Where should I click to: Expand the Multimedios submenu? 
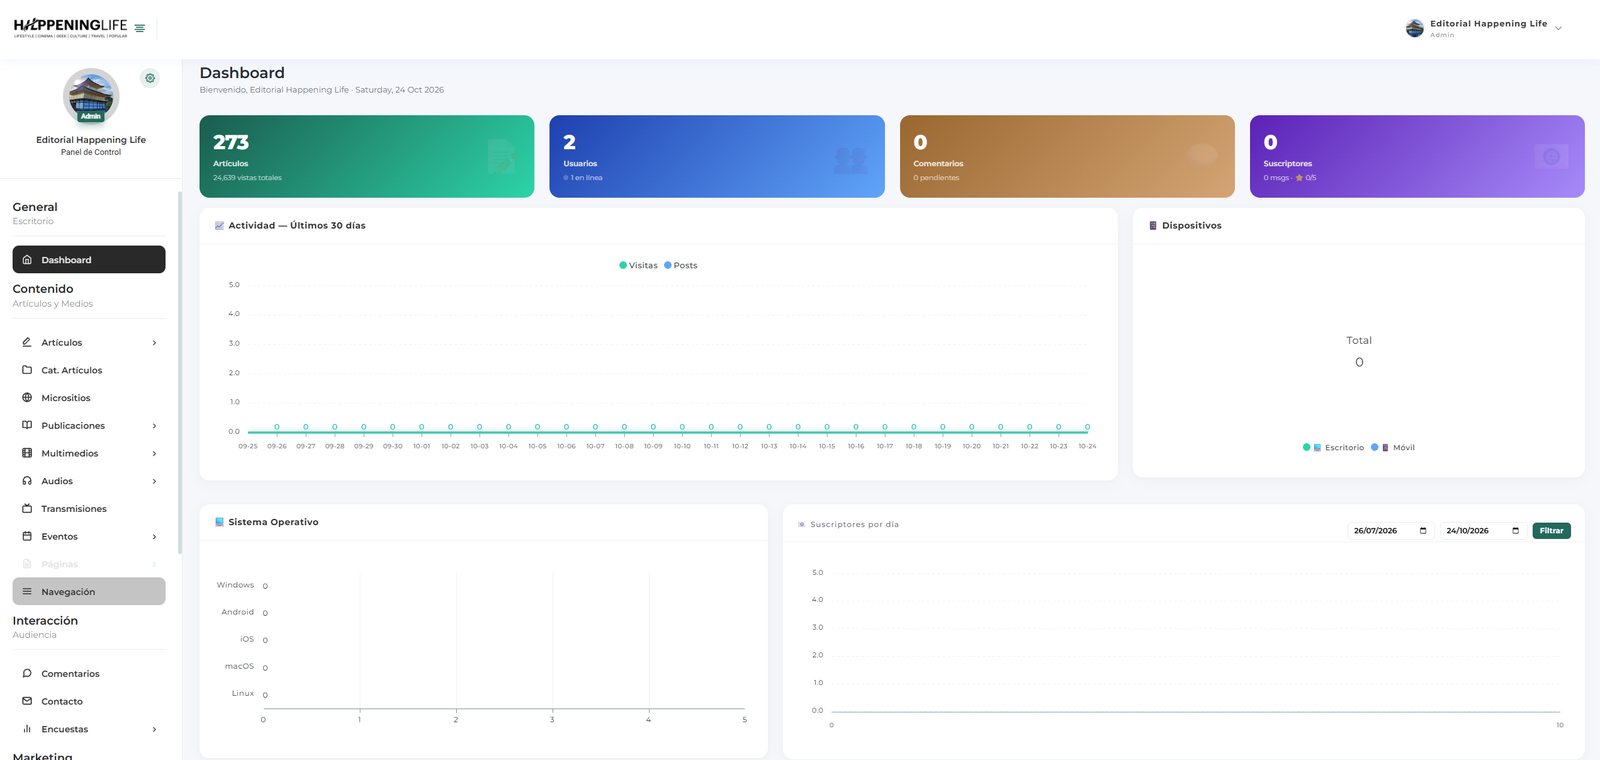89,453
